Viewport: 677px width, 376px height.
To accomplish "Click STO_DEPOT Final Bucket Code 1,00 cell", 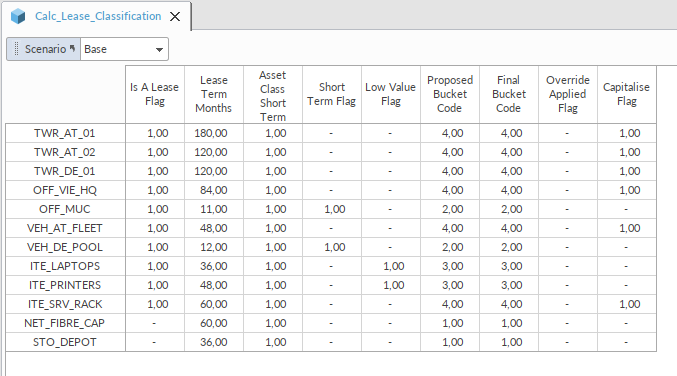I will pyautogui.click(x=509, y=342).
